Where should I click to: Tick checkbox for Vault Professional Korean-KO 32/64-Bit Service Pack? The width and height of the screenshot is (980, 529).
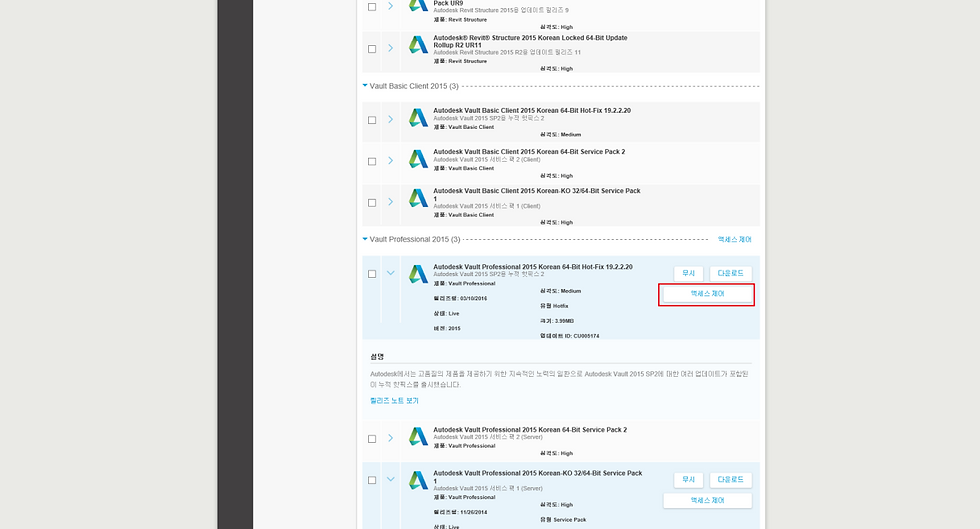(x=372, y=480)
